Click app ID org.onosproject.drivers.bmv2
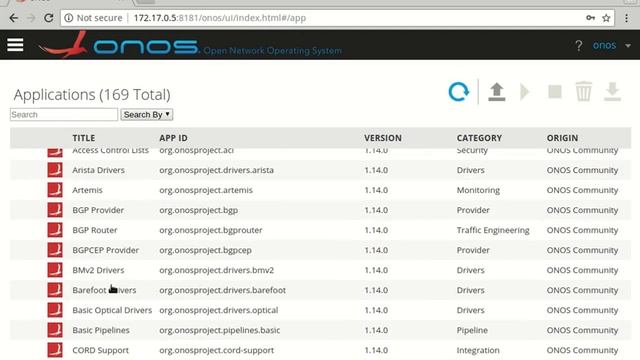This screenshot has width=640, height=360. click(216, 270)
